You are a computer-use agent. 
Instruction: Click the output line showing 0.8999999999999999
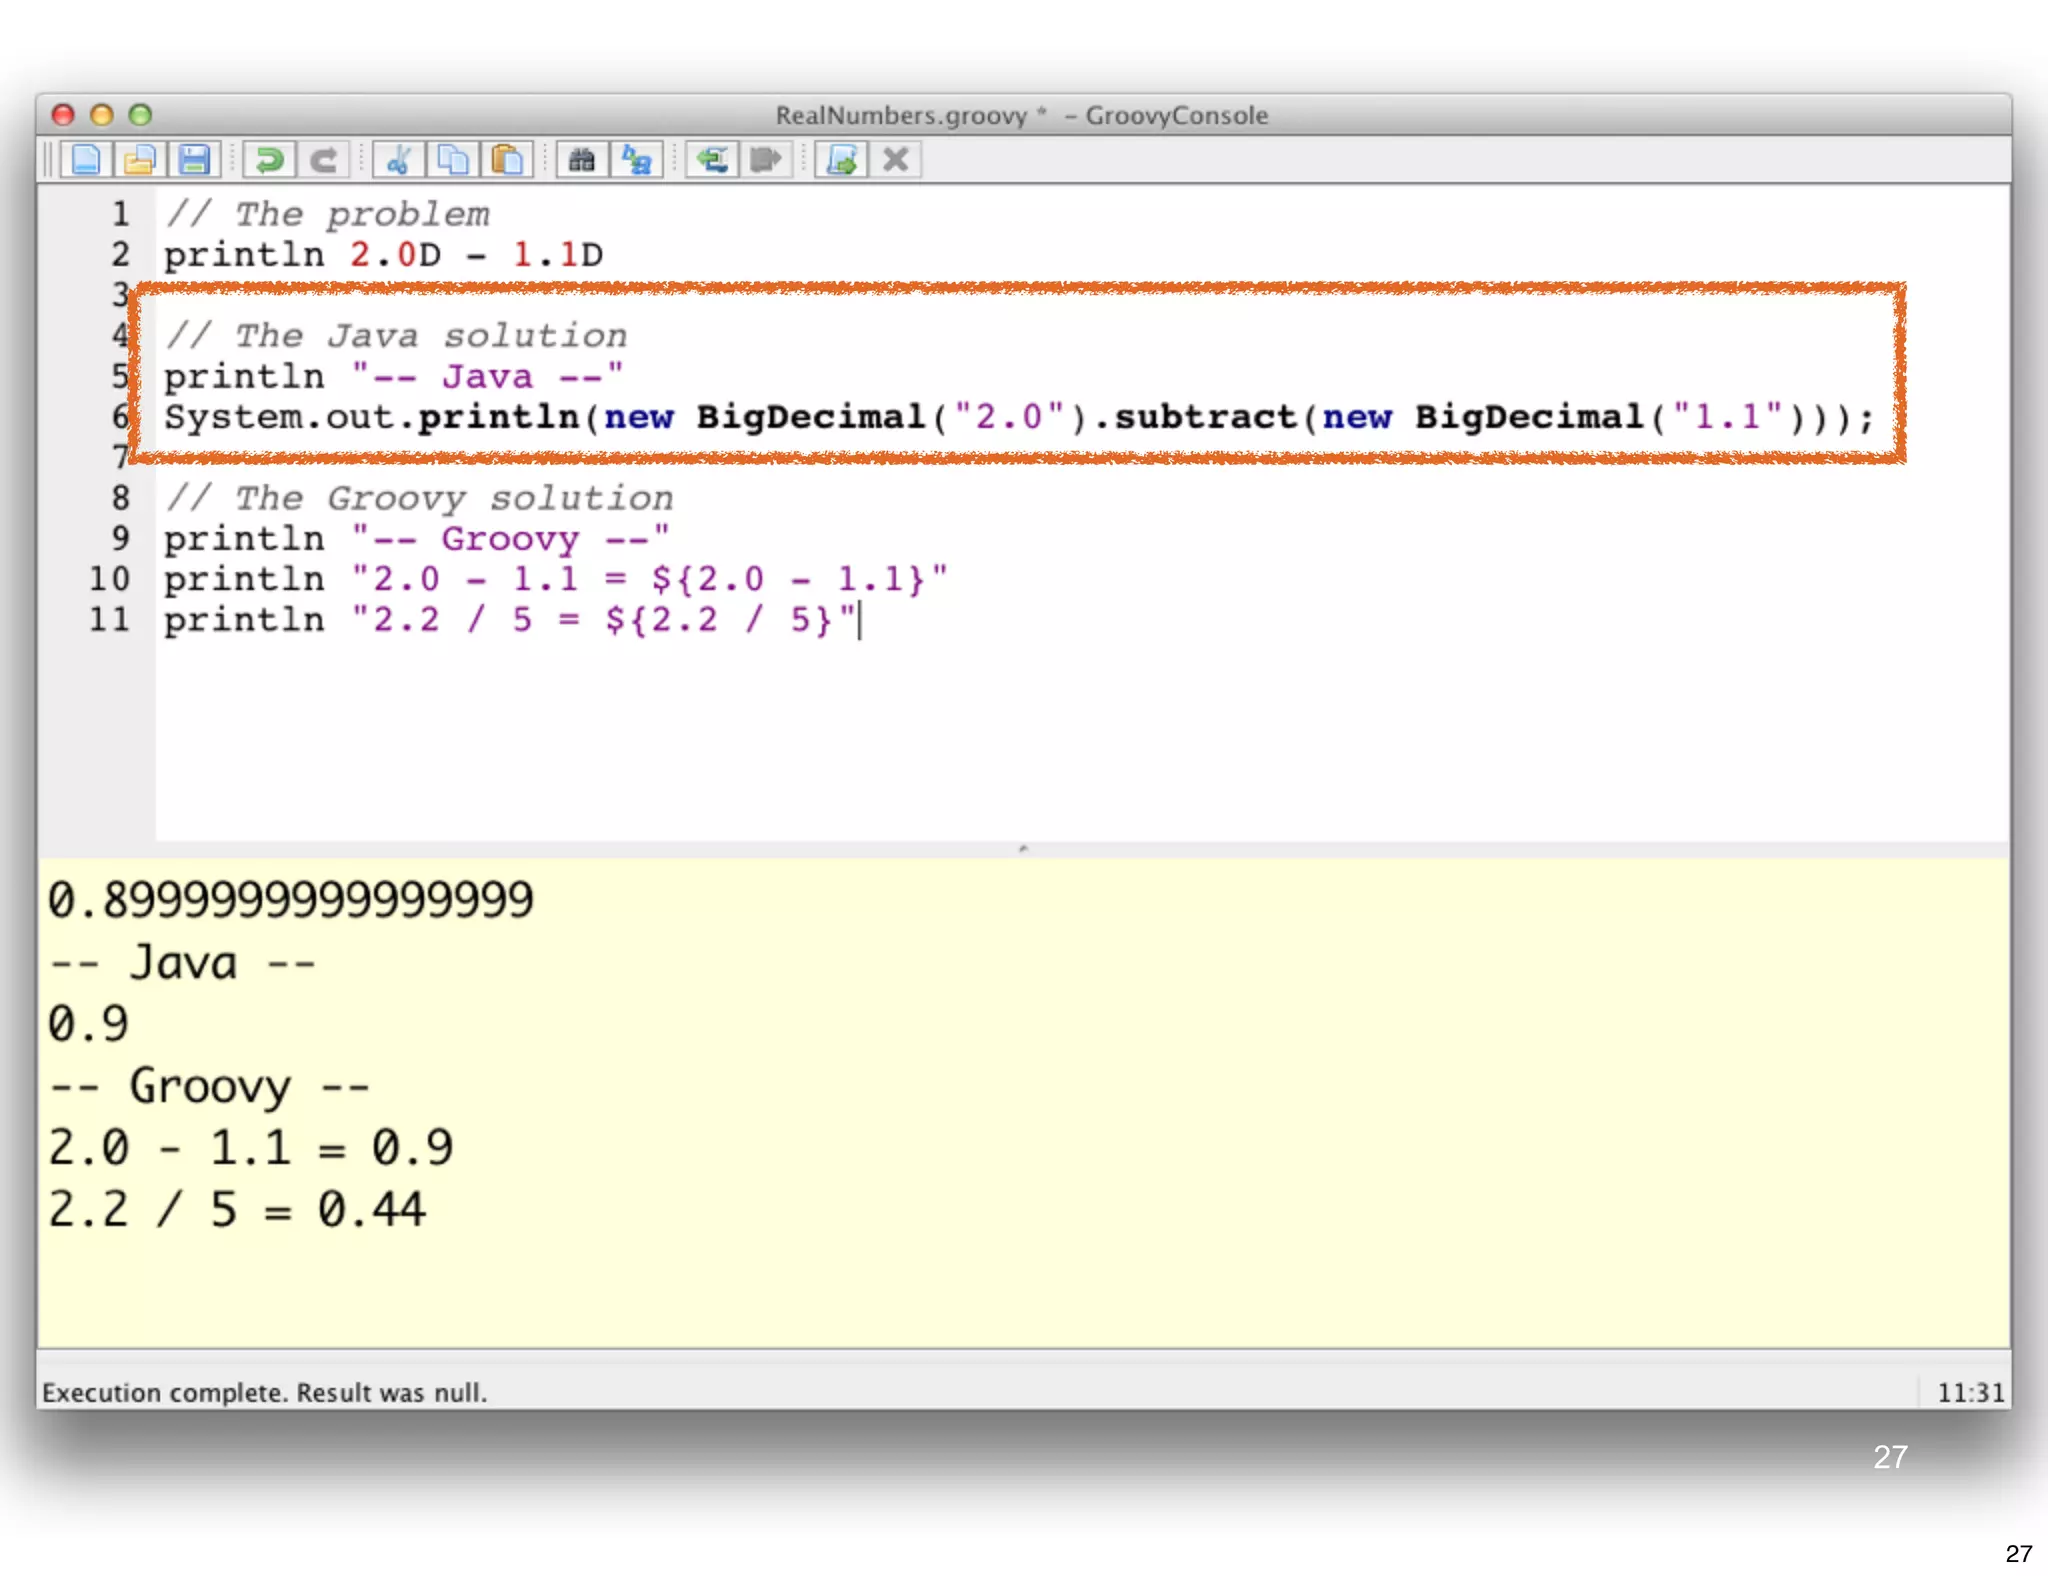click(x=291, y=900)
